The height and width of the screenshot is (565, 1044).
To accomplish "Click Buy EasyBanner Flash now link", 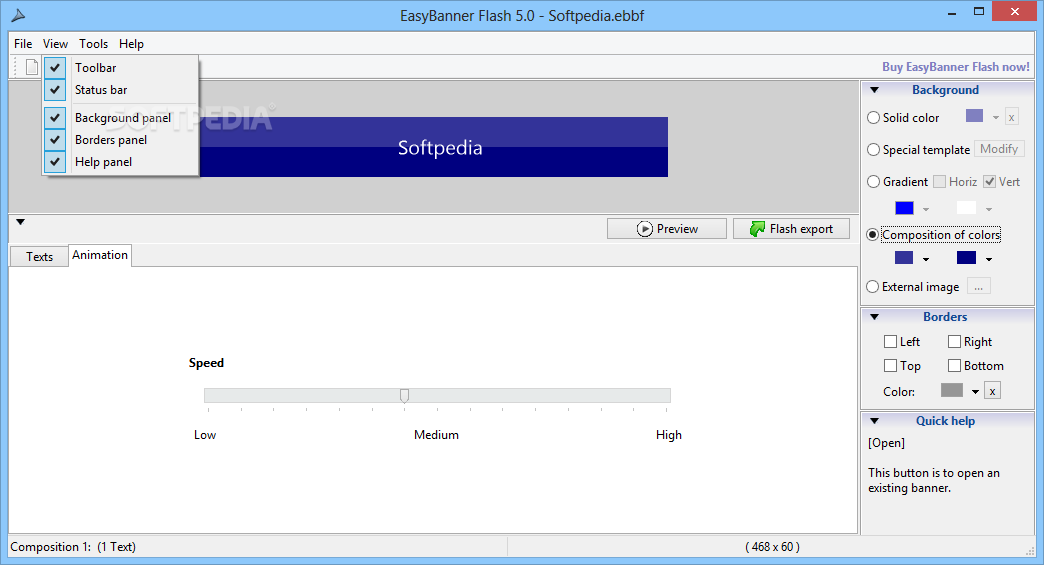I will point(955,67).
